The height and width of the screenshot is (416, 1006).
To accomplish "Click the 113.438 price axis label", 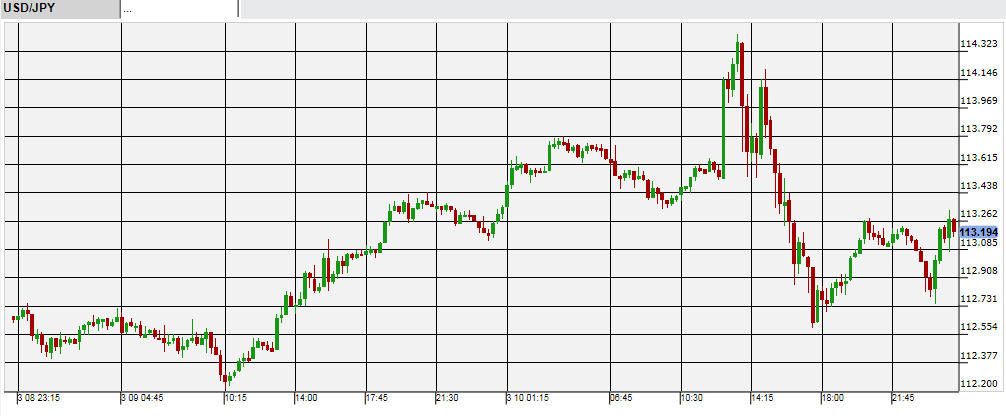I will click(x=978, y=186).
